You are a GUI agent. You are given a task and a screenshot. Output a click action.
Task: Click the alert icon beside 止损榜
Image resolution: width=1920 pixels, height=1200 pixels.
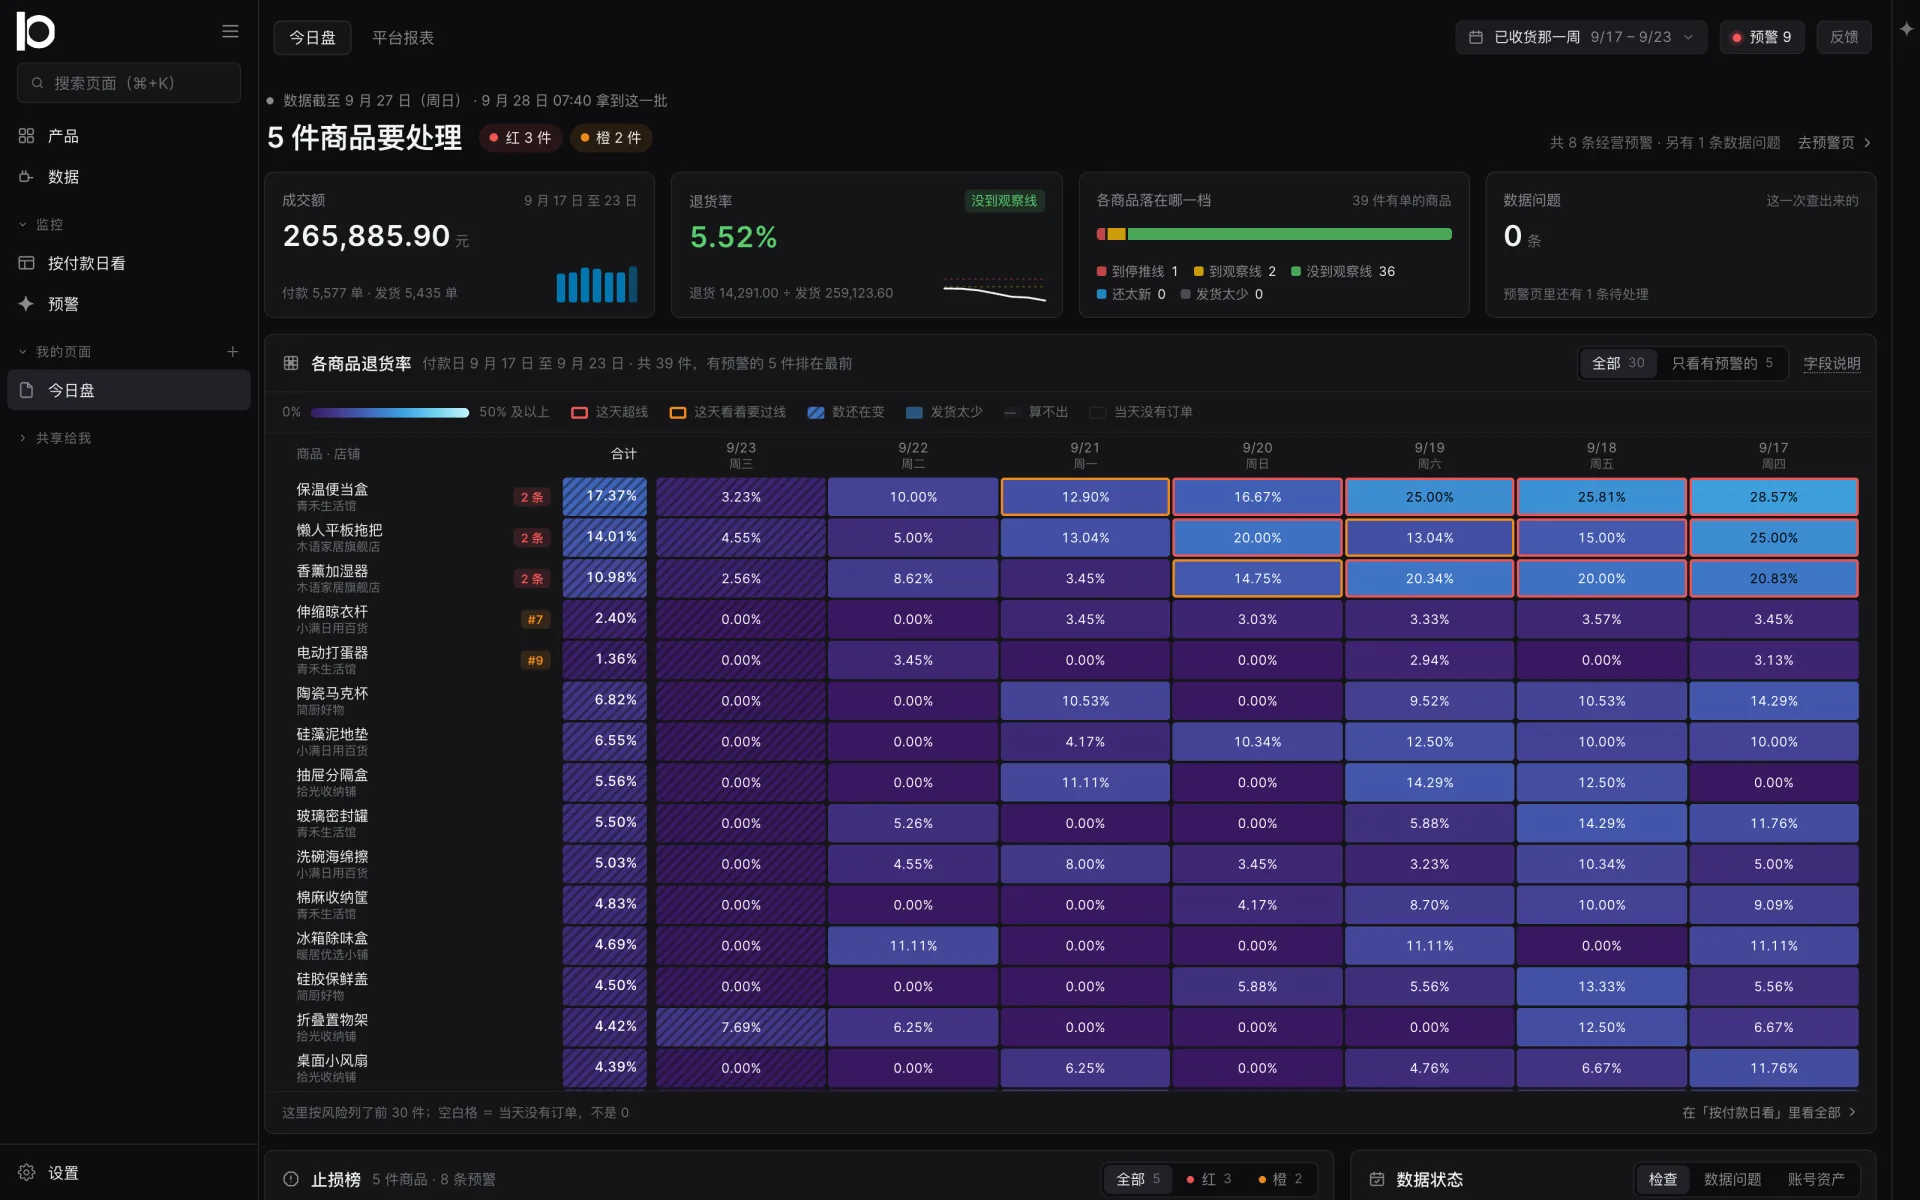tap(291, 1179)
